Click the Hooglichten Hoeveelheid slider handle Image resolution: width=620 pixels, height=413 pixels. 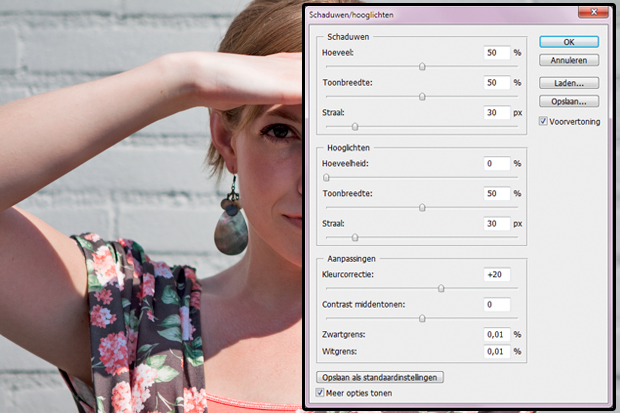click(x=326, y=178)
